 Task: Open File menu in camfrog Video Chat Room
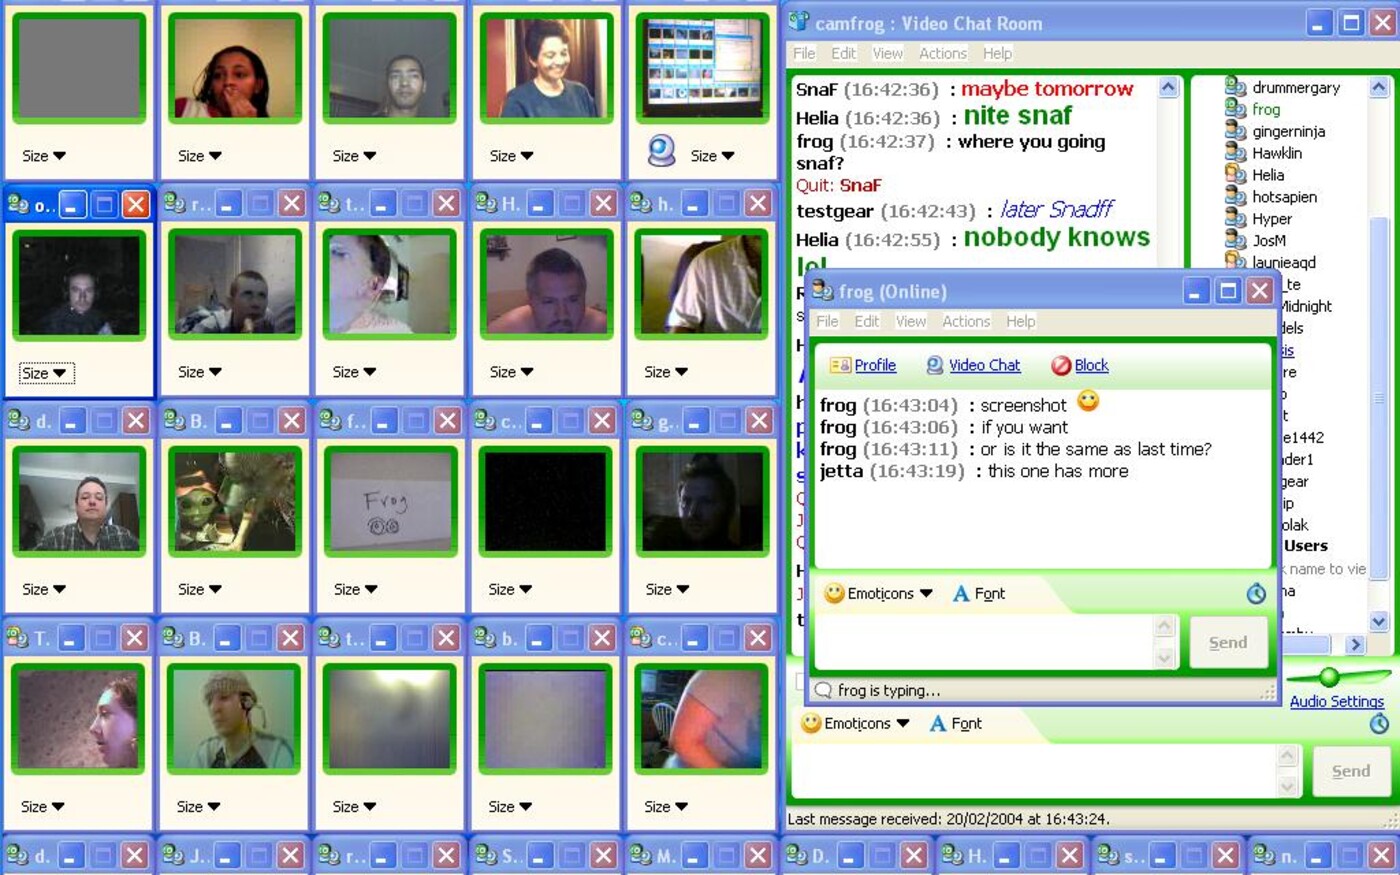click(804, 53)
